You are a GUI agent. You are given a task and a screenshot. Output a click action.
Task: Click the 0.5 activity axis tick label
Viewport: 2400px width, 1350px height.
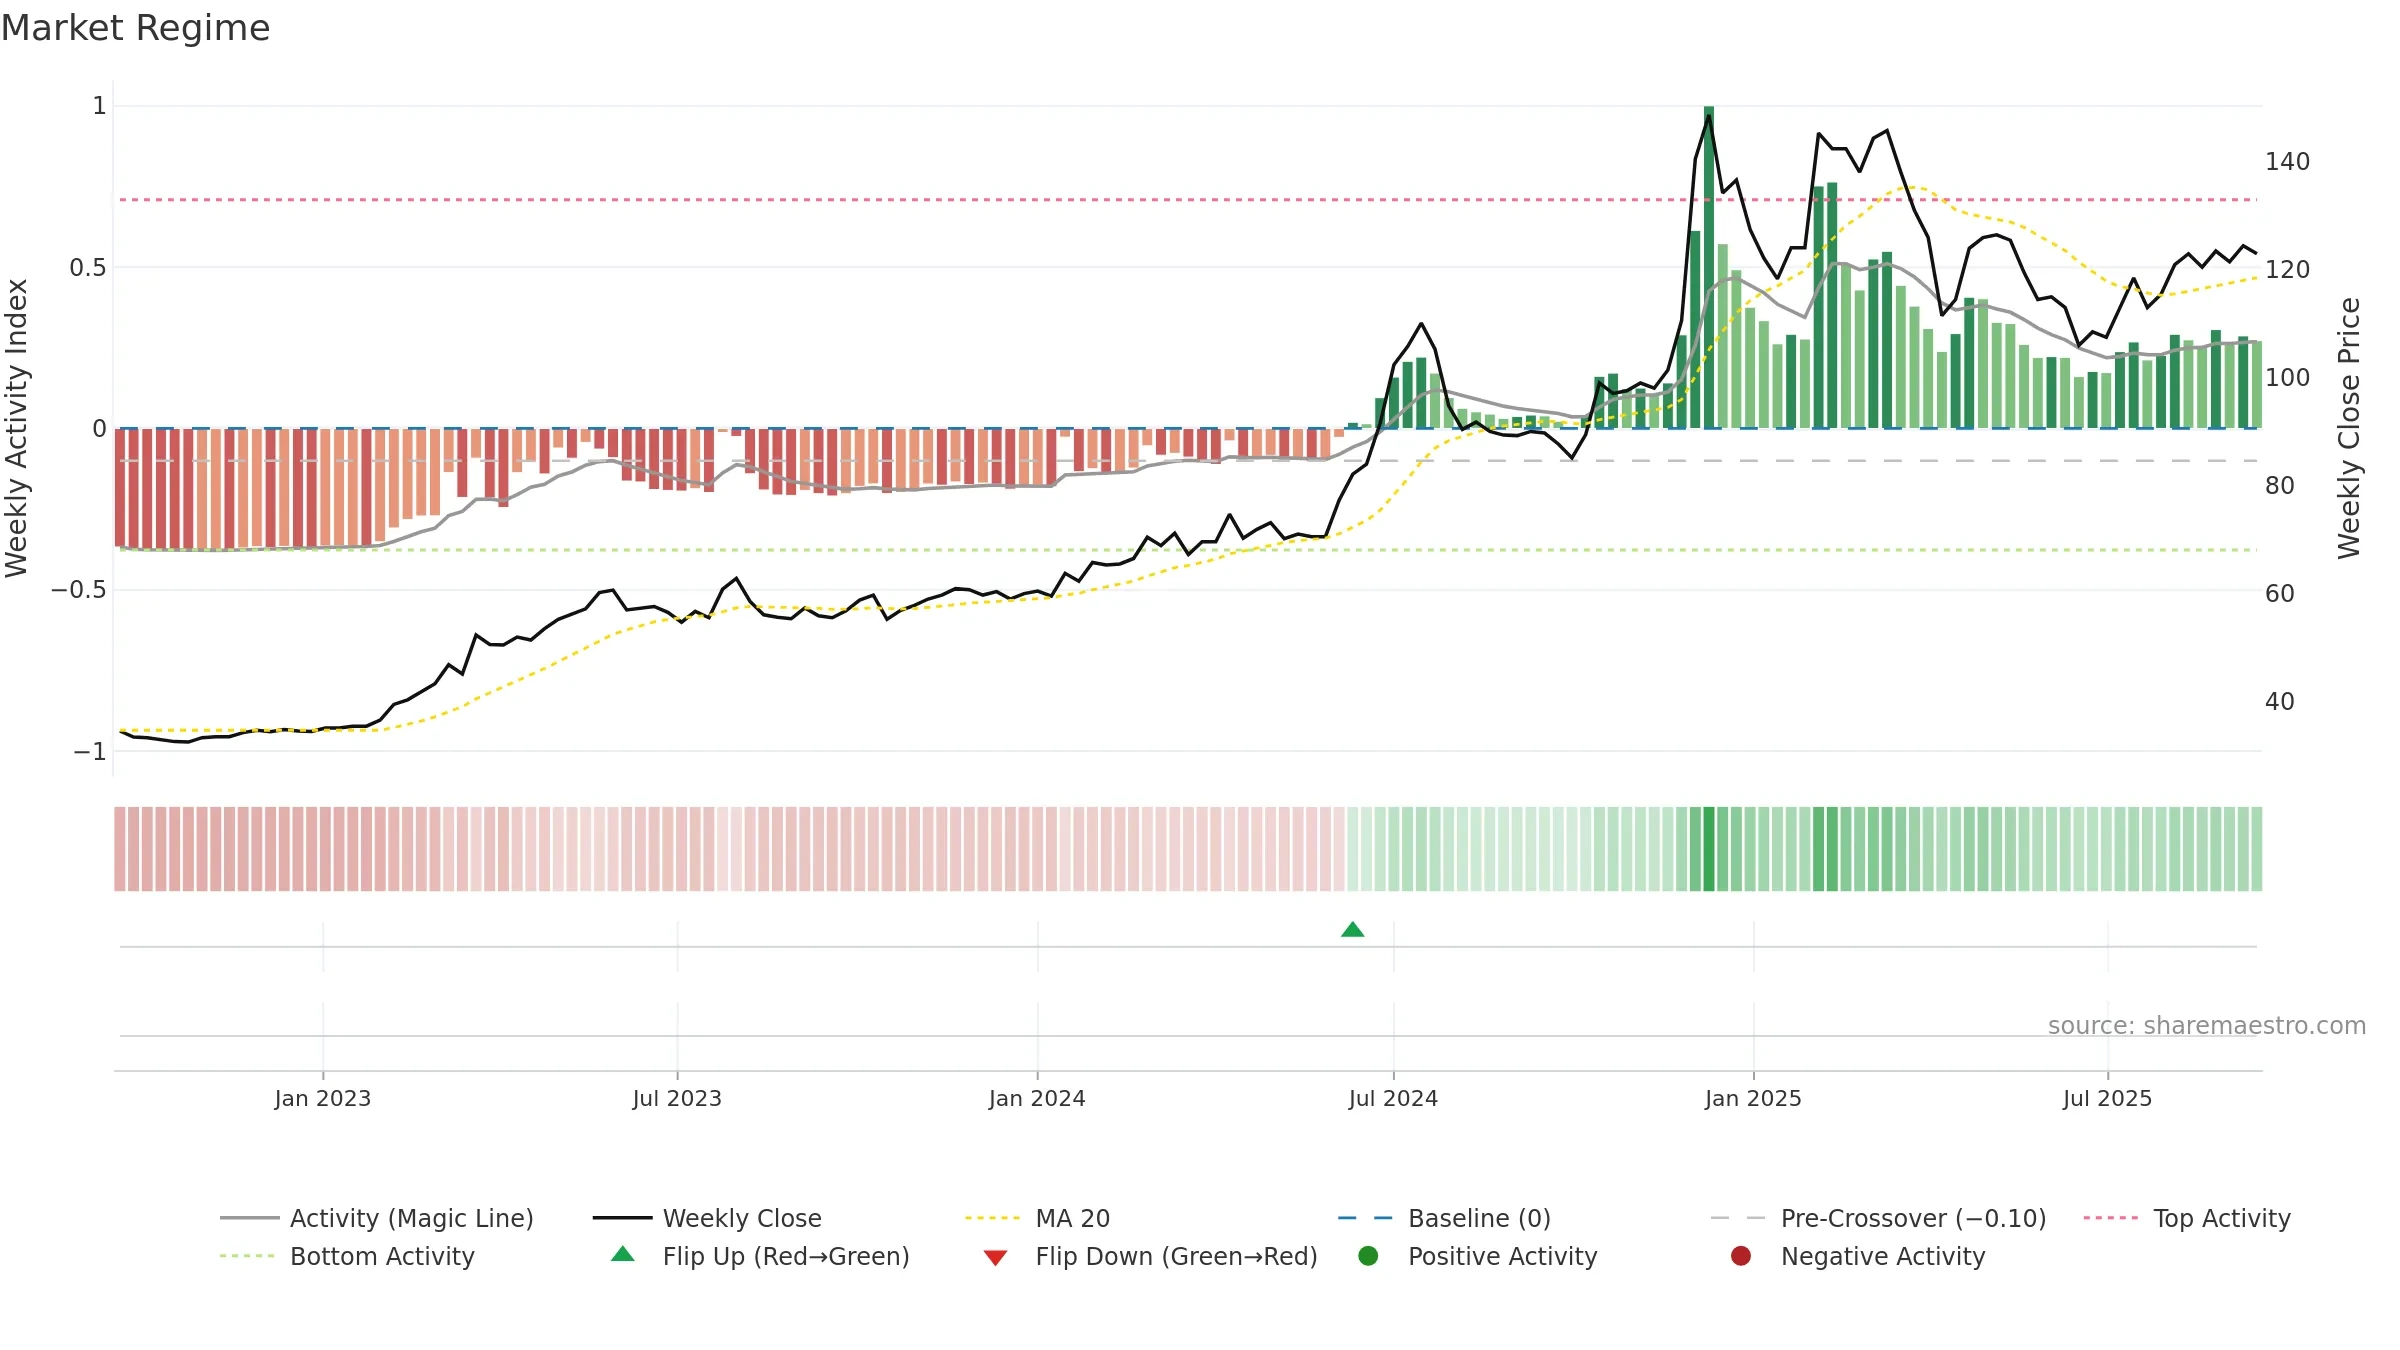pyautogui.click(x=88, y=268)
